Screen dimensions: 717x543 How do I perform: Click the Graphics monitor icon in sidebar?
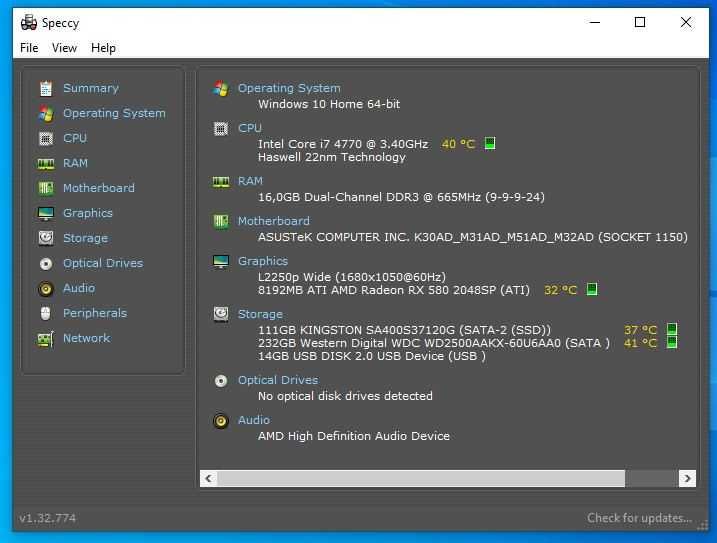click(x=46, y=213)
